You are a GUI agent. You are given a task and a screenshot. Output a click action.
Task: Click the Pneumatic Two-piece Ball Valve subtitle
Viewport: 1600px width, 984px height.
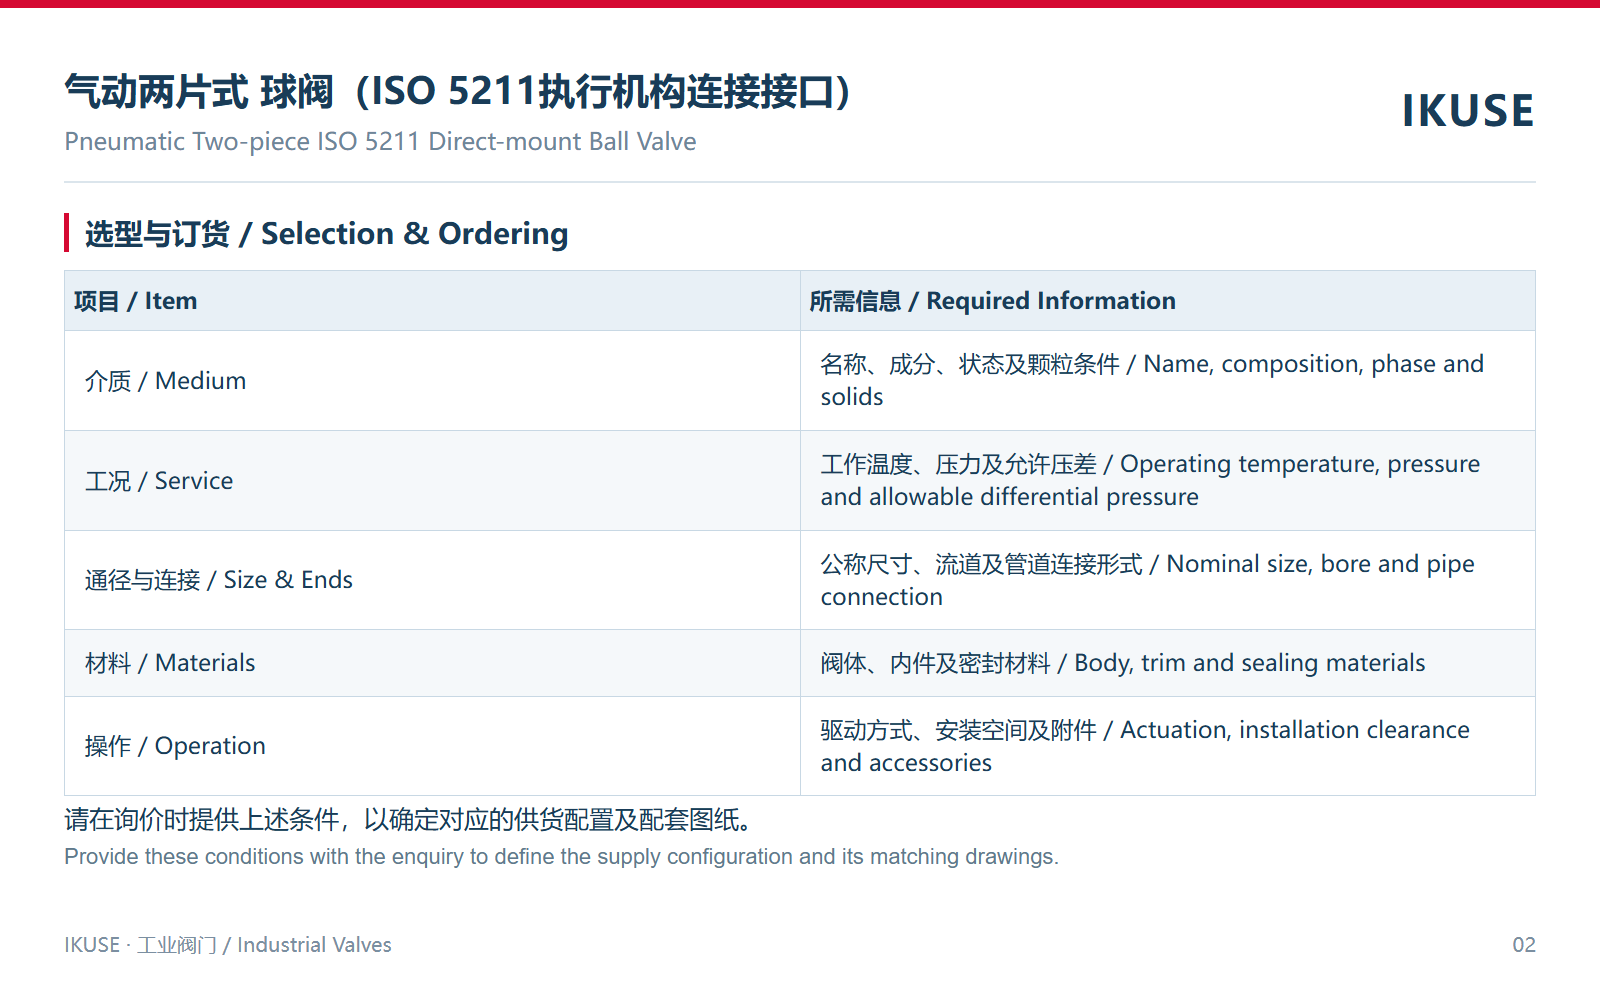[380, 141]
